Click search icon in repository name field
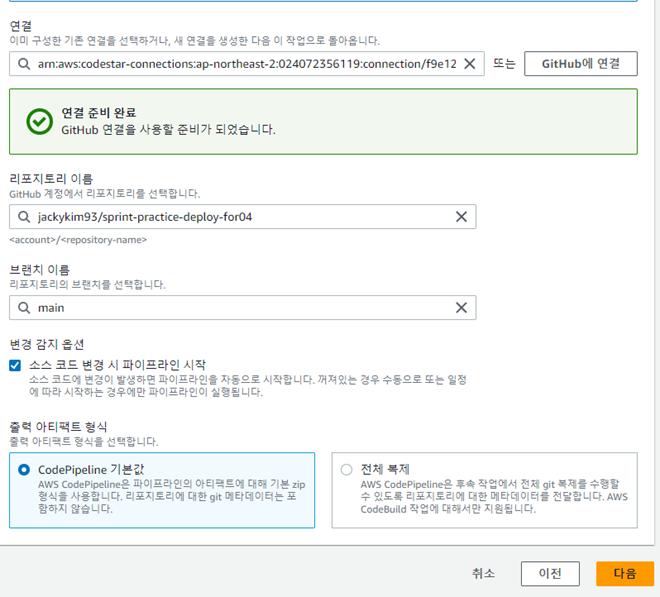The image size is (660, 597). coord(24,217)
